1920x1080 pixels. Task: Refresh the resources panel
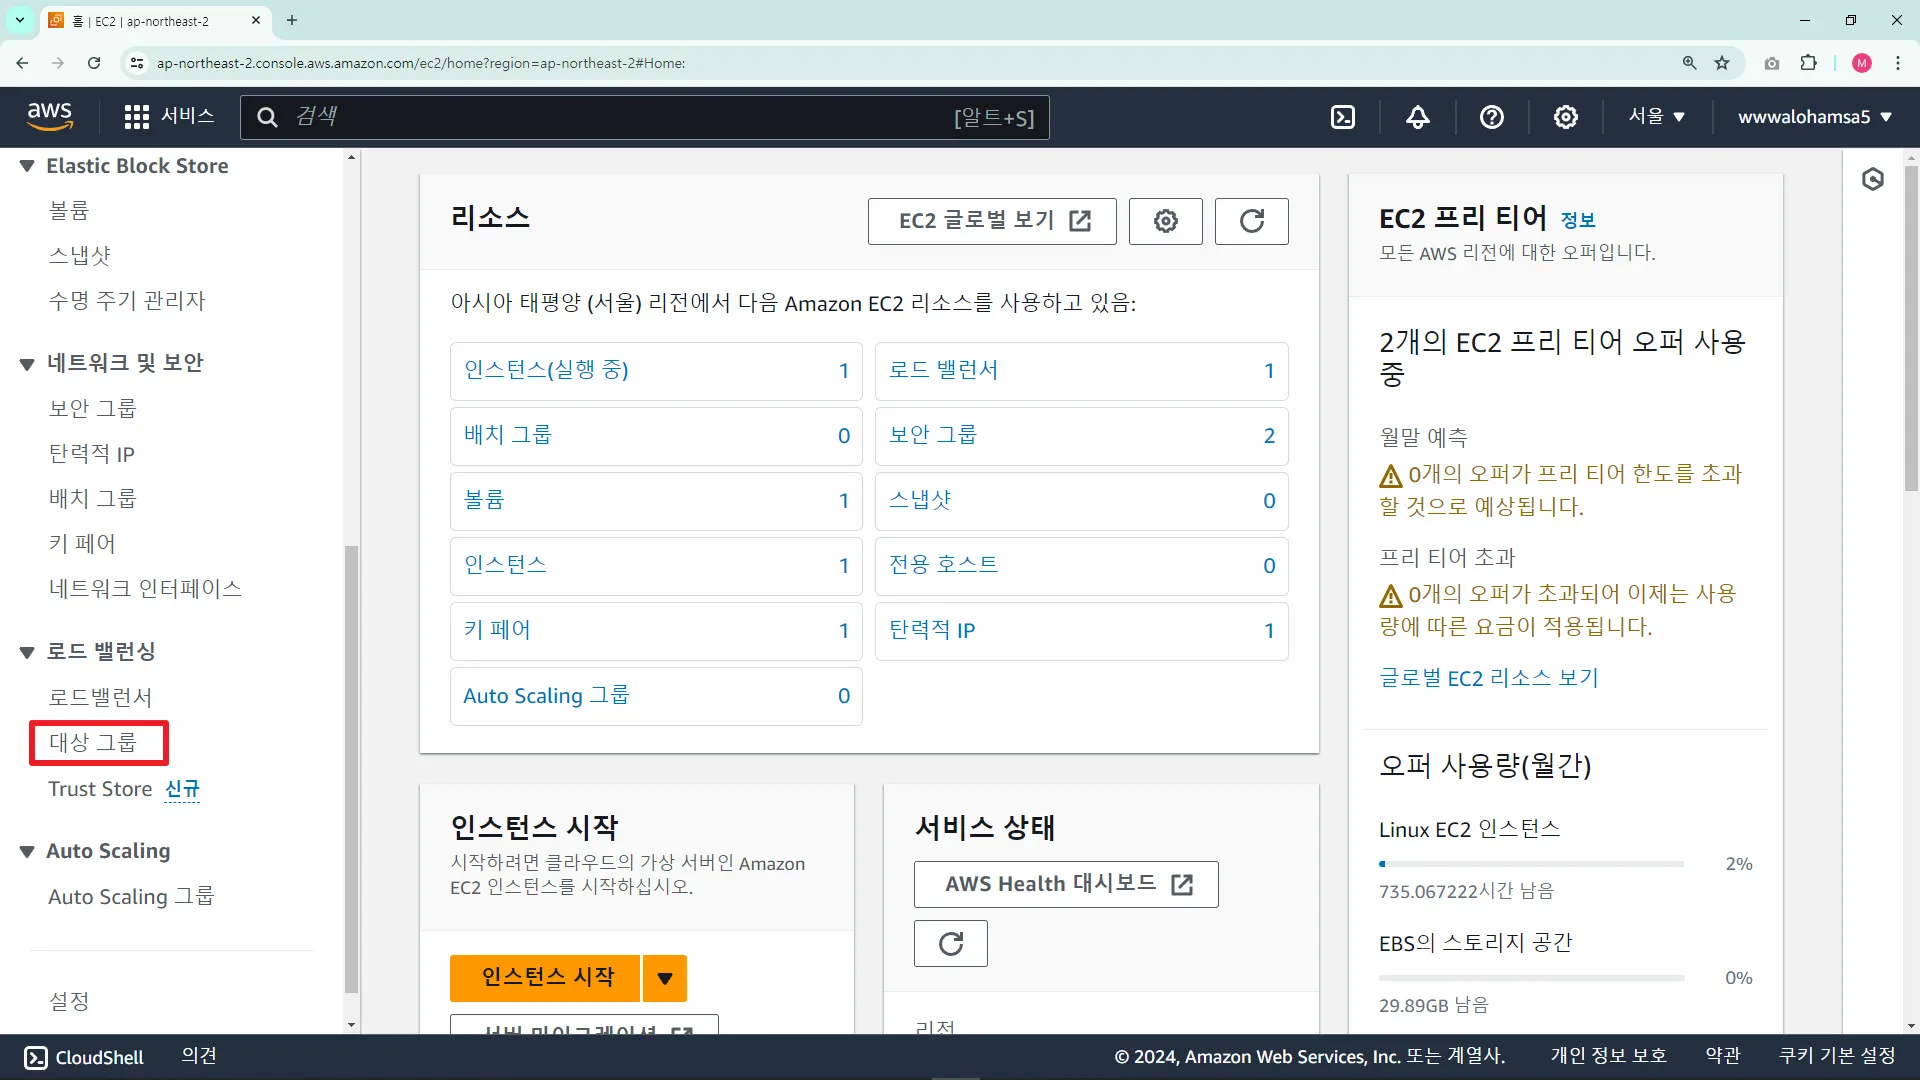click(x=1251, y=221)
